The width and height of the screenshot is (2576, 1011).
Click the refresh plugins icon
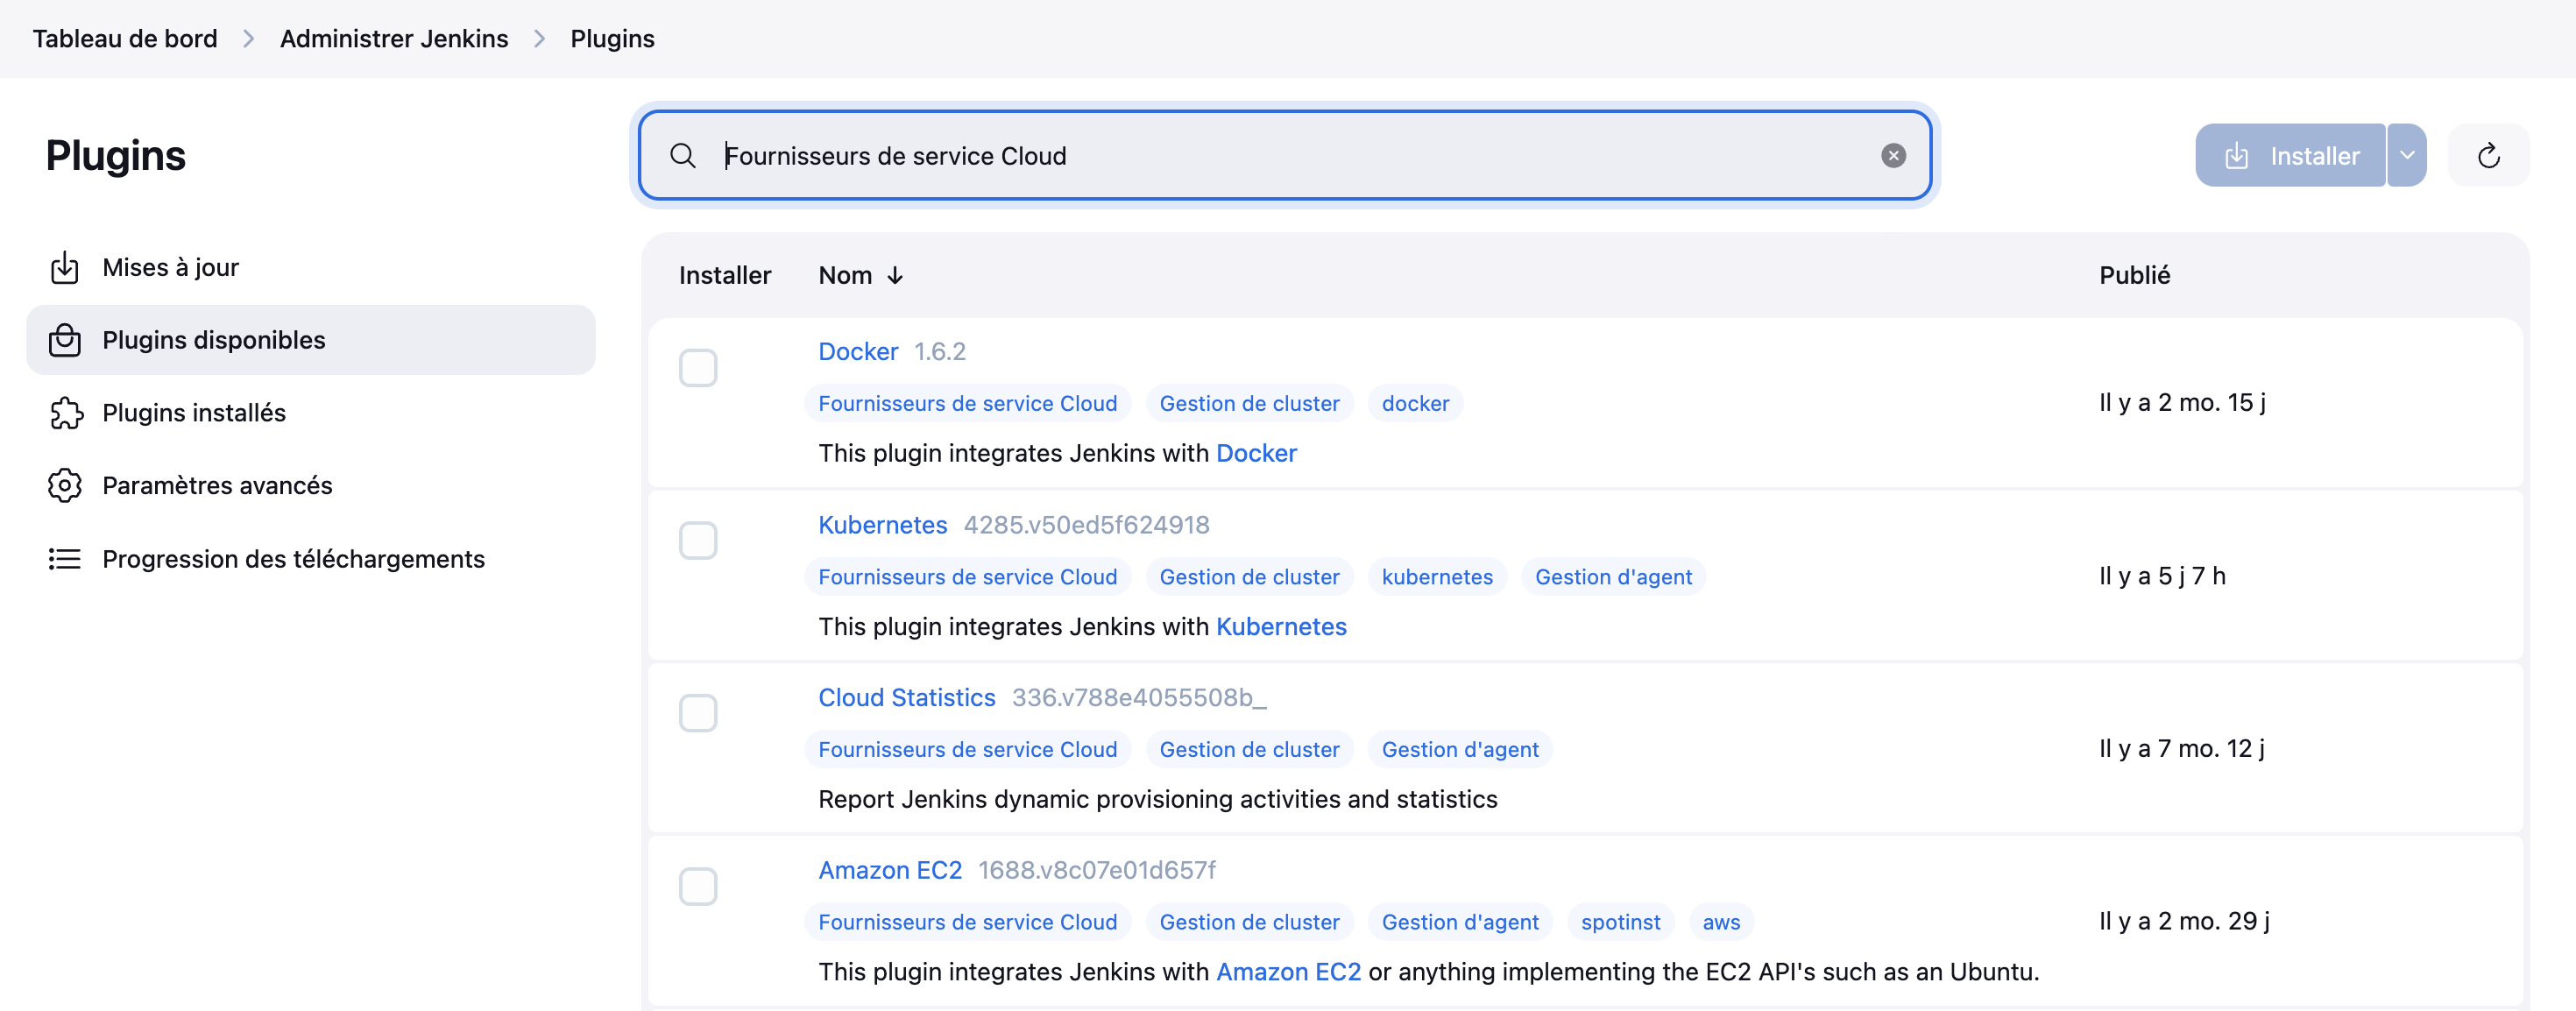pos(2488,156)
